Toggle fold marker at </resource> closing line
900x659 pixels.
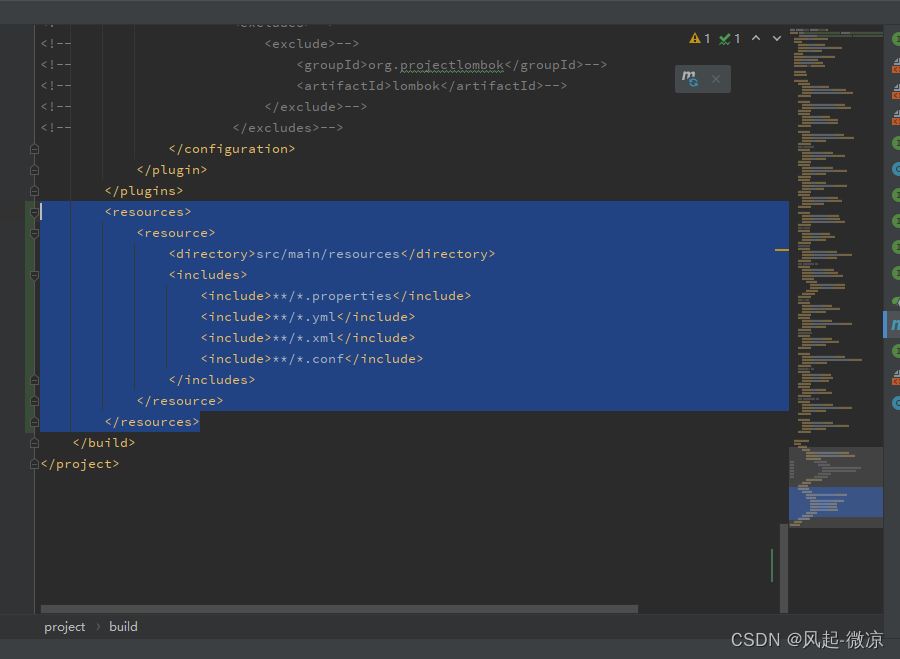pos(34,401)
